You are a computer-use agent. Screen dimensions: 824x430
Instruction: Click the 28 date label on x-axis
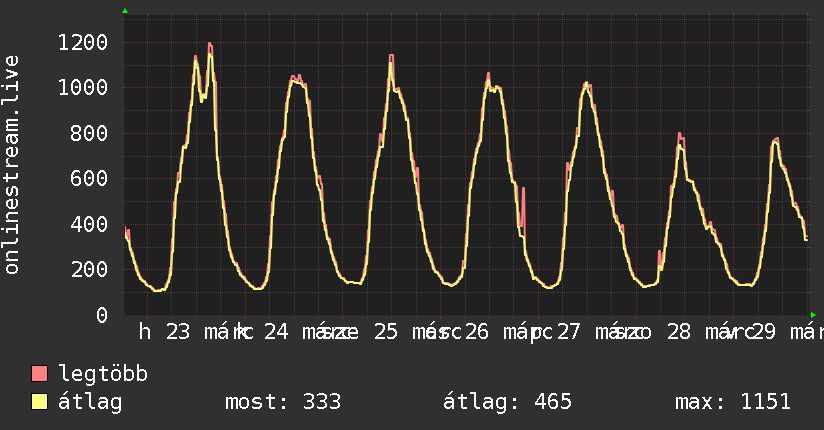(678, 332)
